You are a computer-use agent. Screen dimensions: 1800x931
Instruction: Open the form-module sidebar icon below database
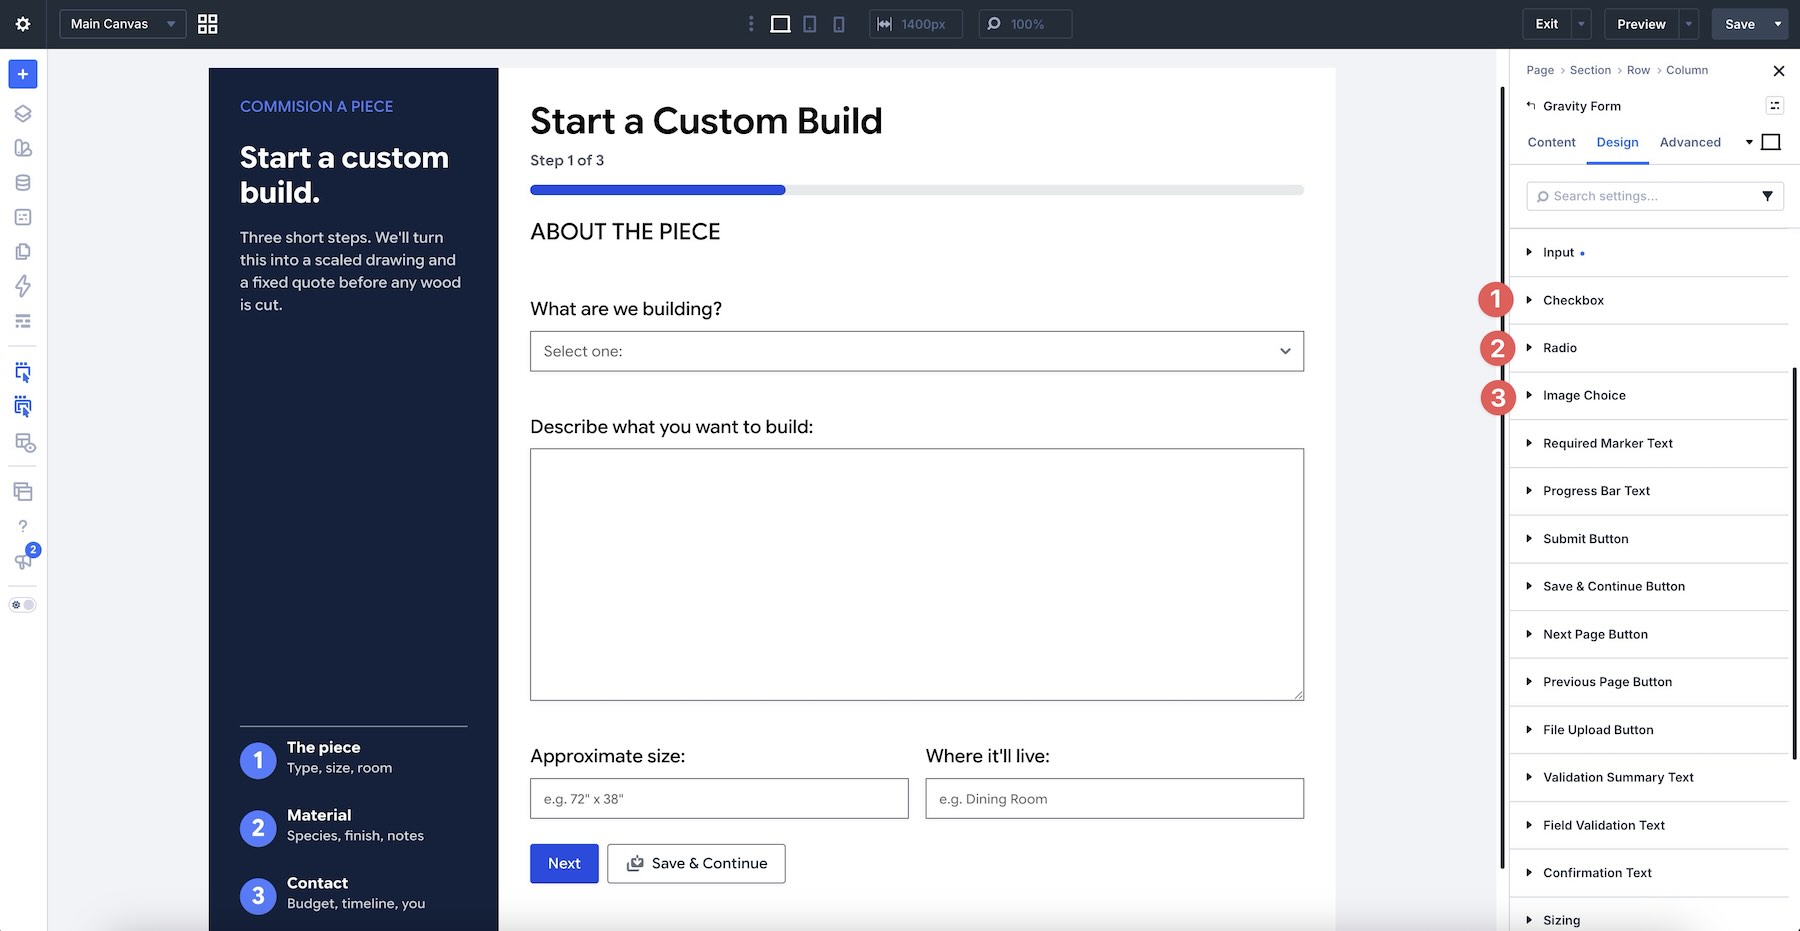(23, 217)
